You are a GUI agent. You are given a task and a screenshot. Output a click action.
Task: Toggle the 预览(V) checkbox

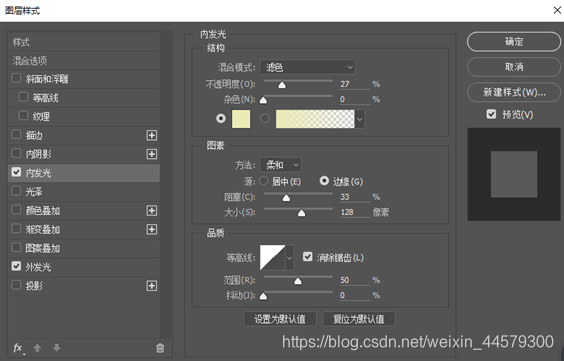[x=491, y=114]
